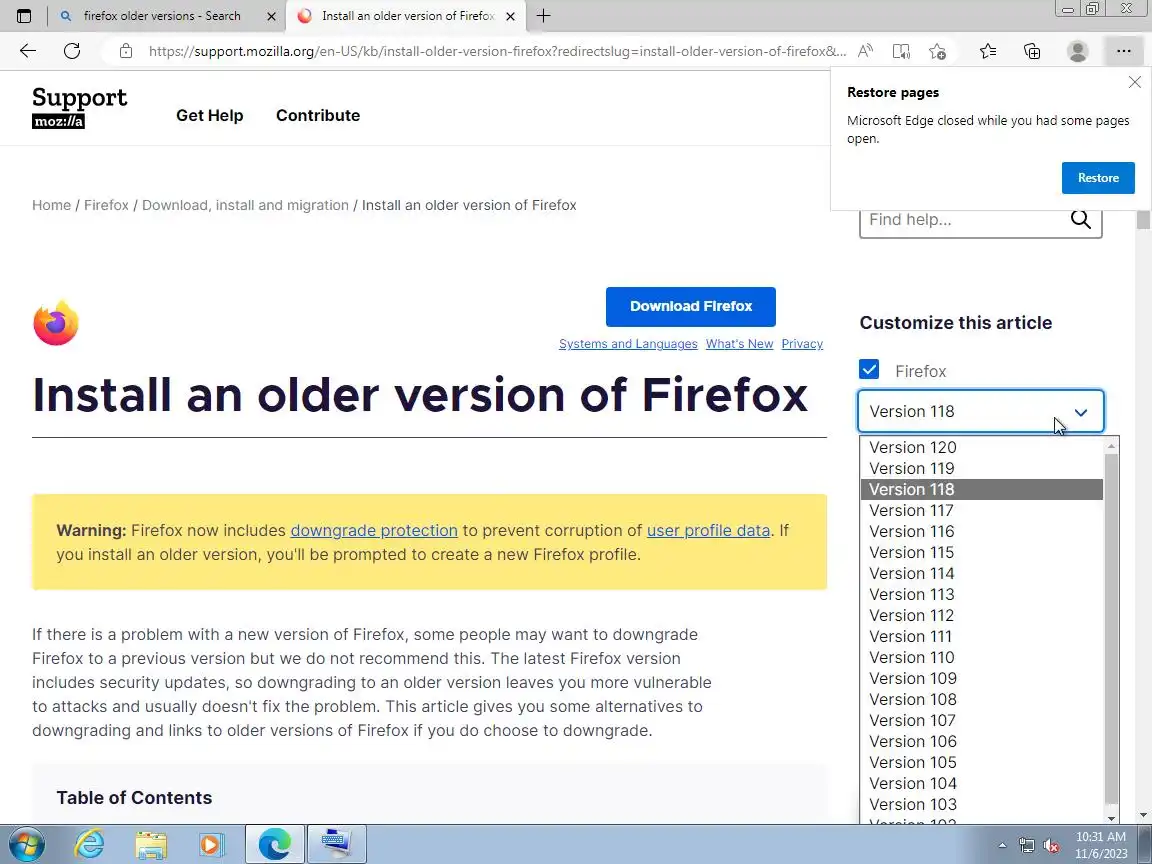Close the firefox older versions Search tab

click(271, 15)
